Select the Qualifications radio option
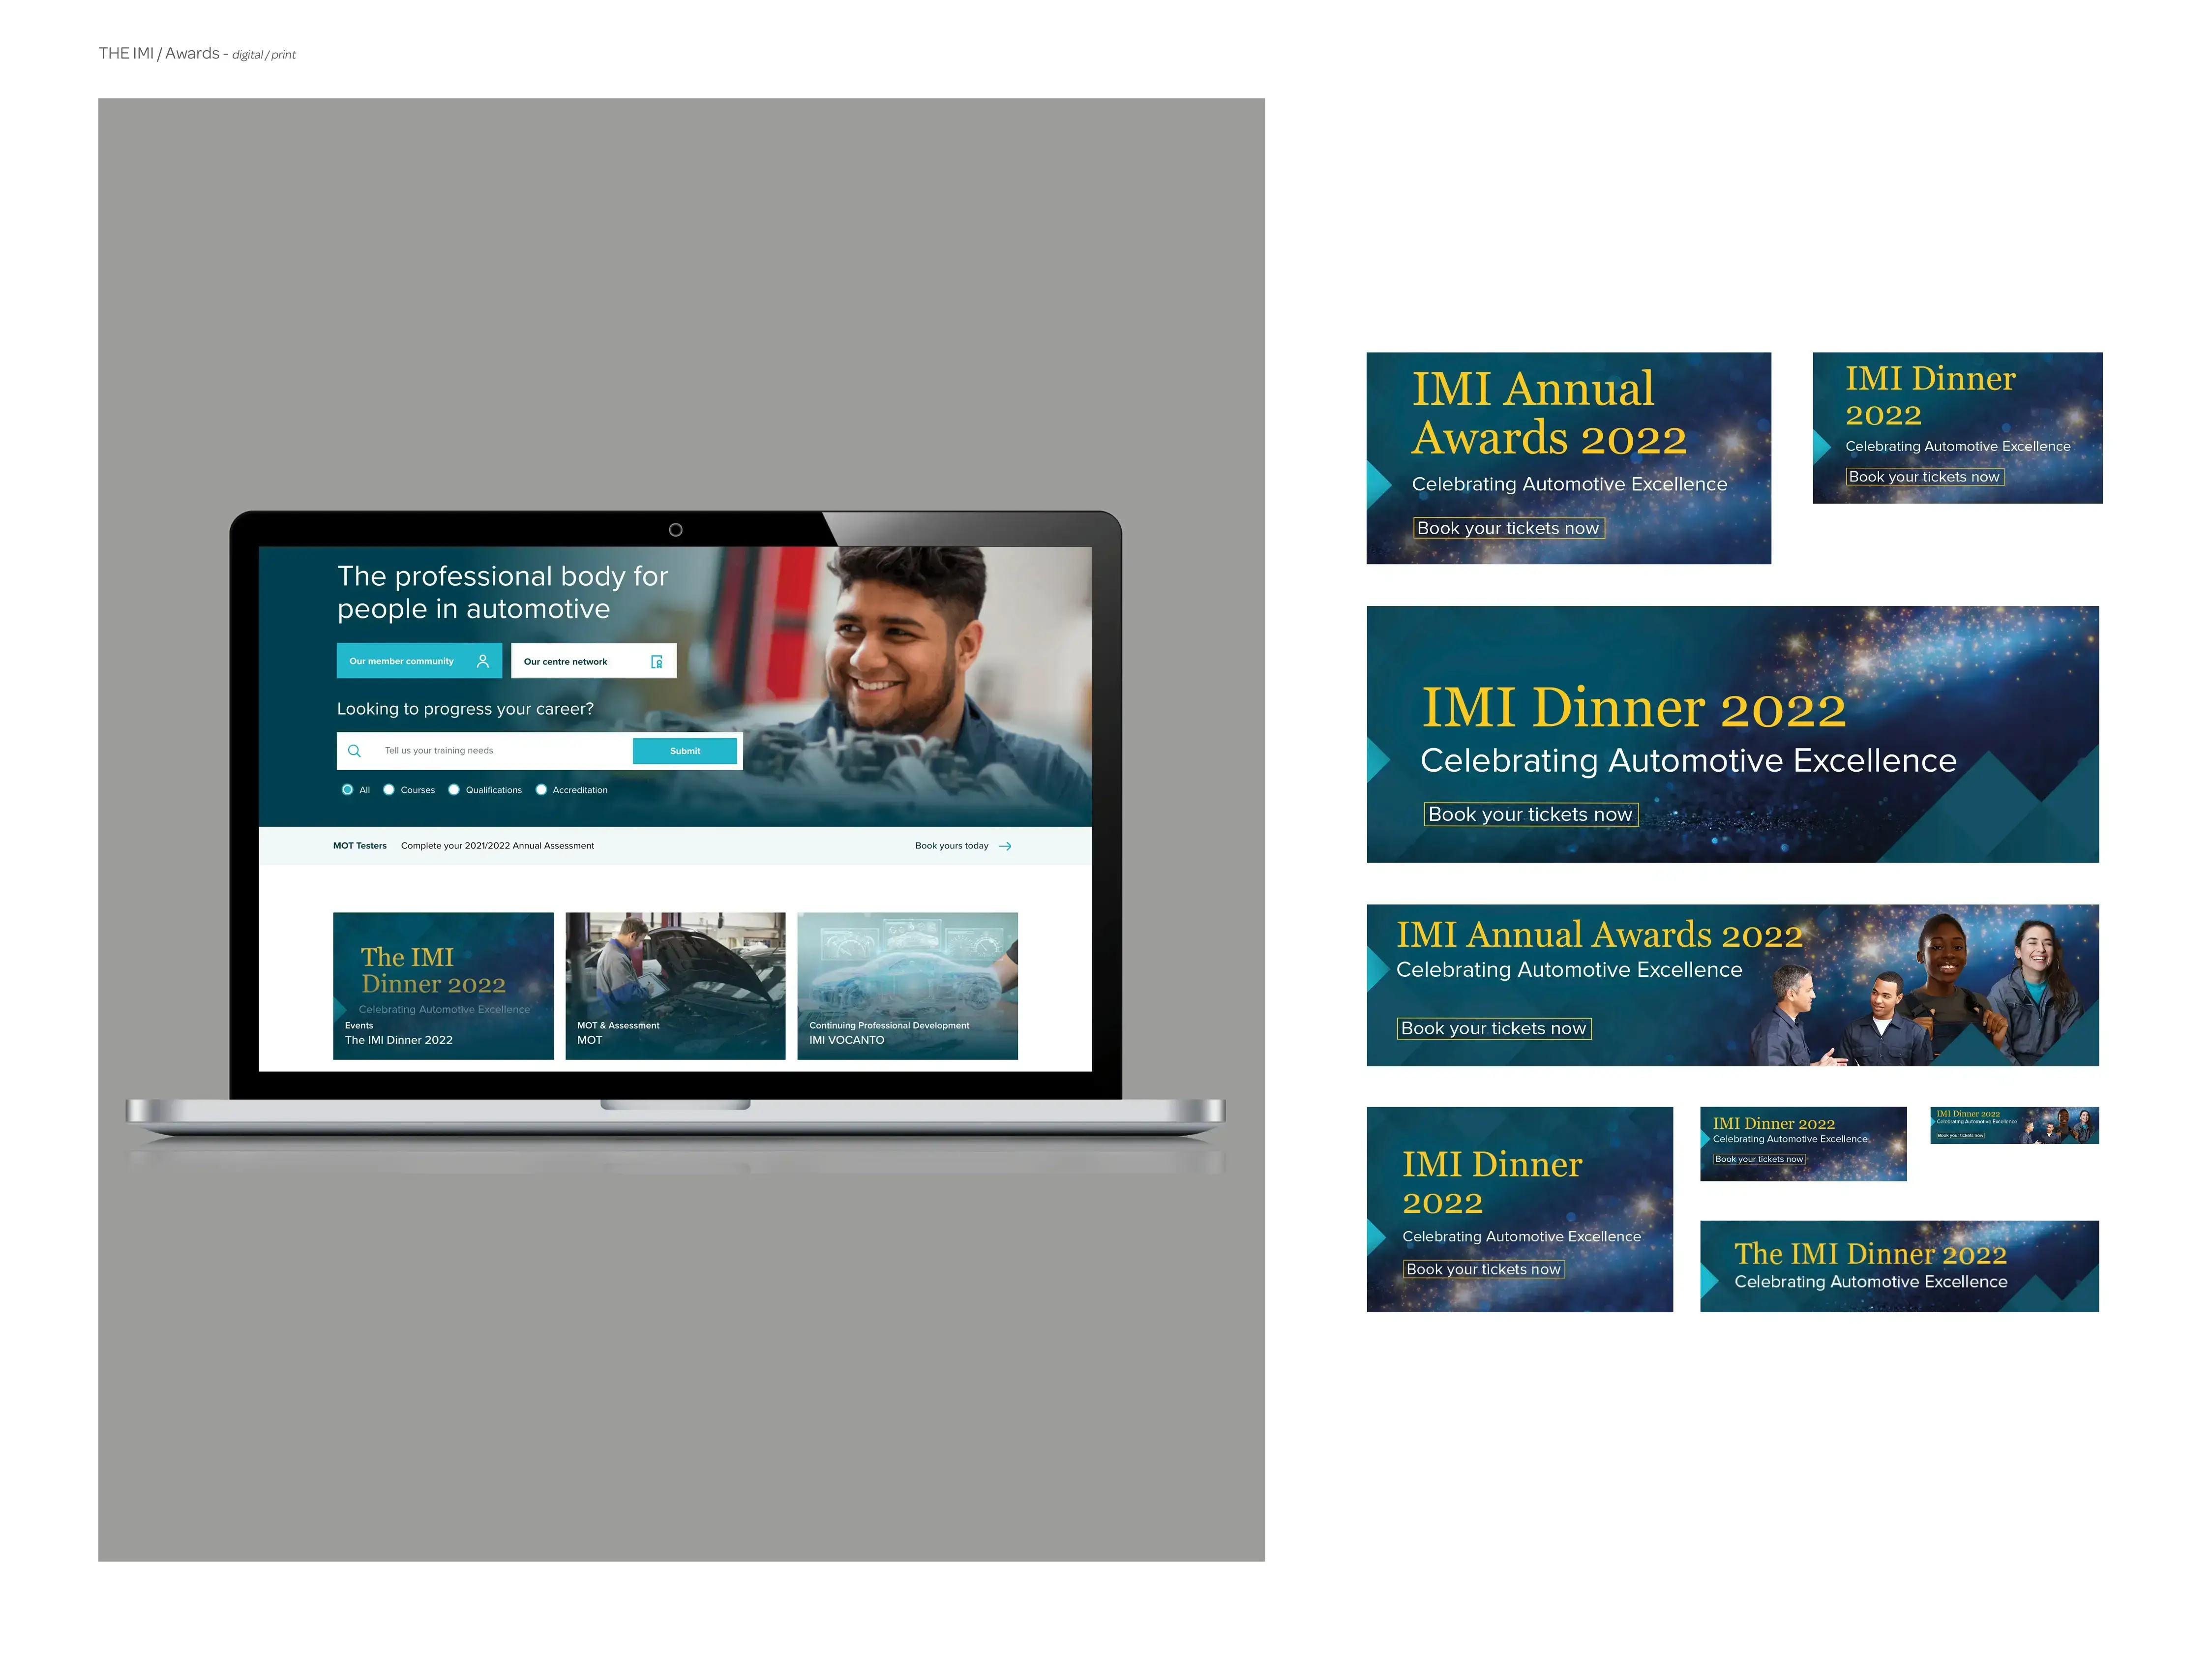The width and height of the screenshot is (2212, 1657). (x=454, y=790)
